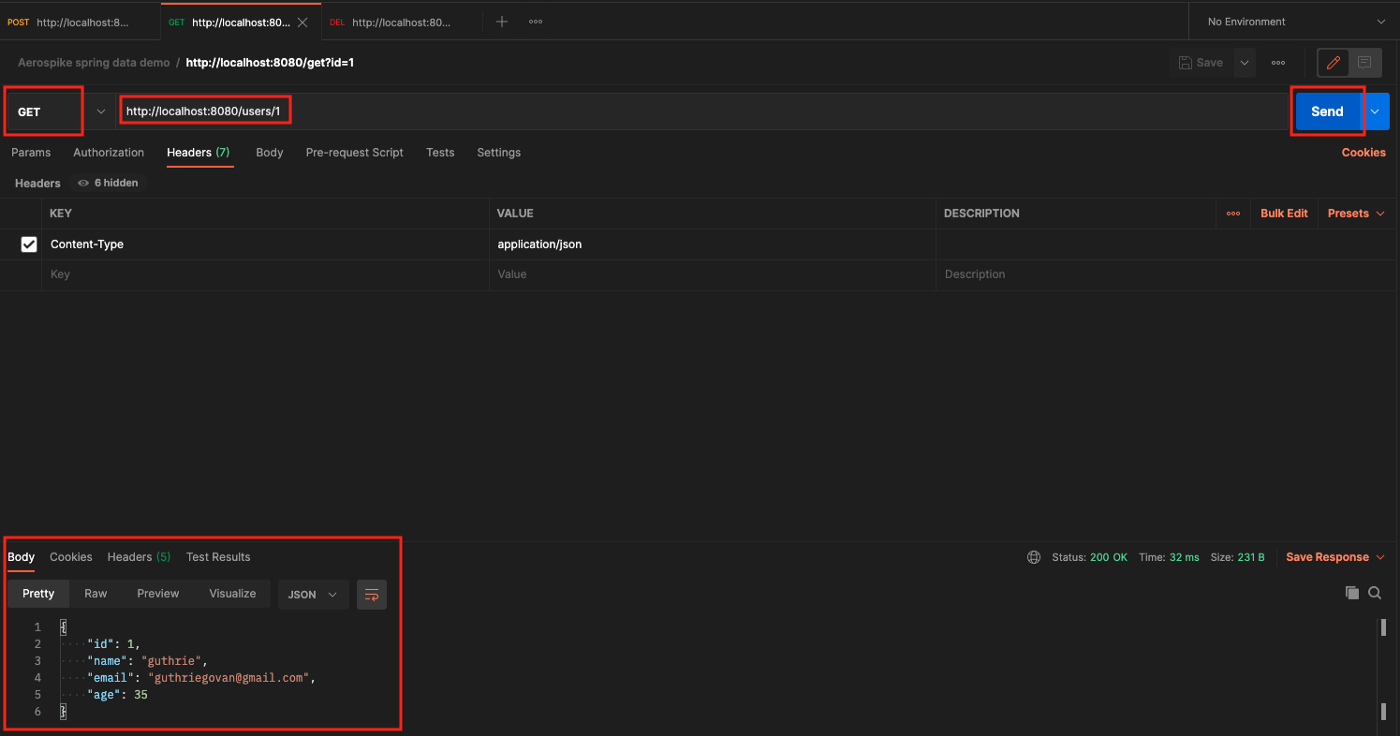This screenshot has height=736, width=1400.
Task: Expand the Presets dropdown
Action: point(1356,213)
